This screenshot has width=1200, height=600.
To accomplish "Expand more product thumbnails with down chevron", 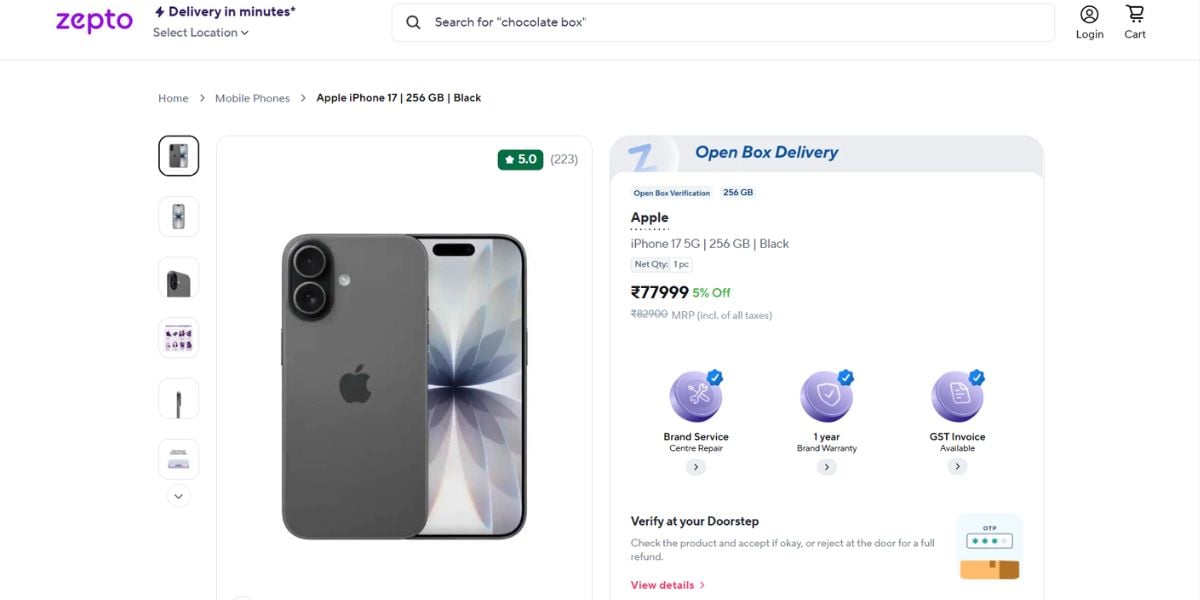I will point(178,496).
